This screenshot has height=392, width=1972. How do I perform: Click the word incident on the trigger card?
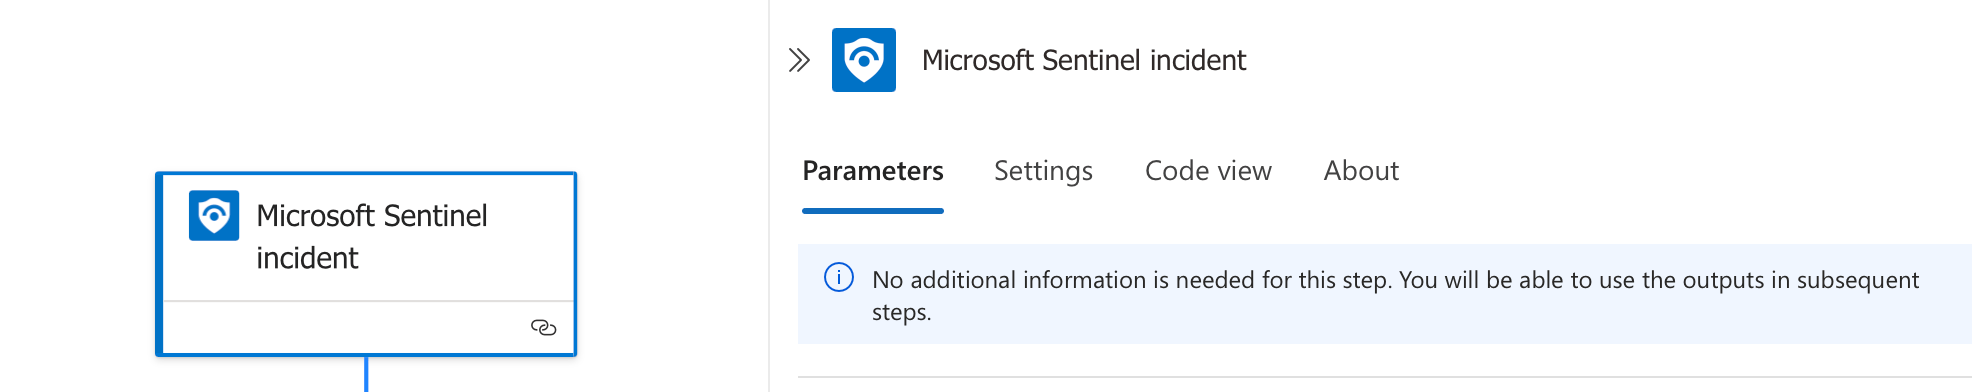pyautogui.click(x=307, y=258)
